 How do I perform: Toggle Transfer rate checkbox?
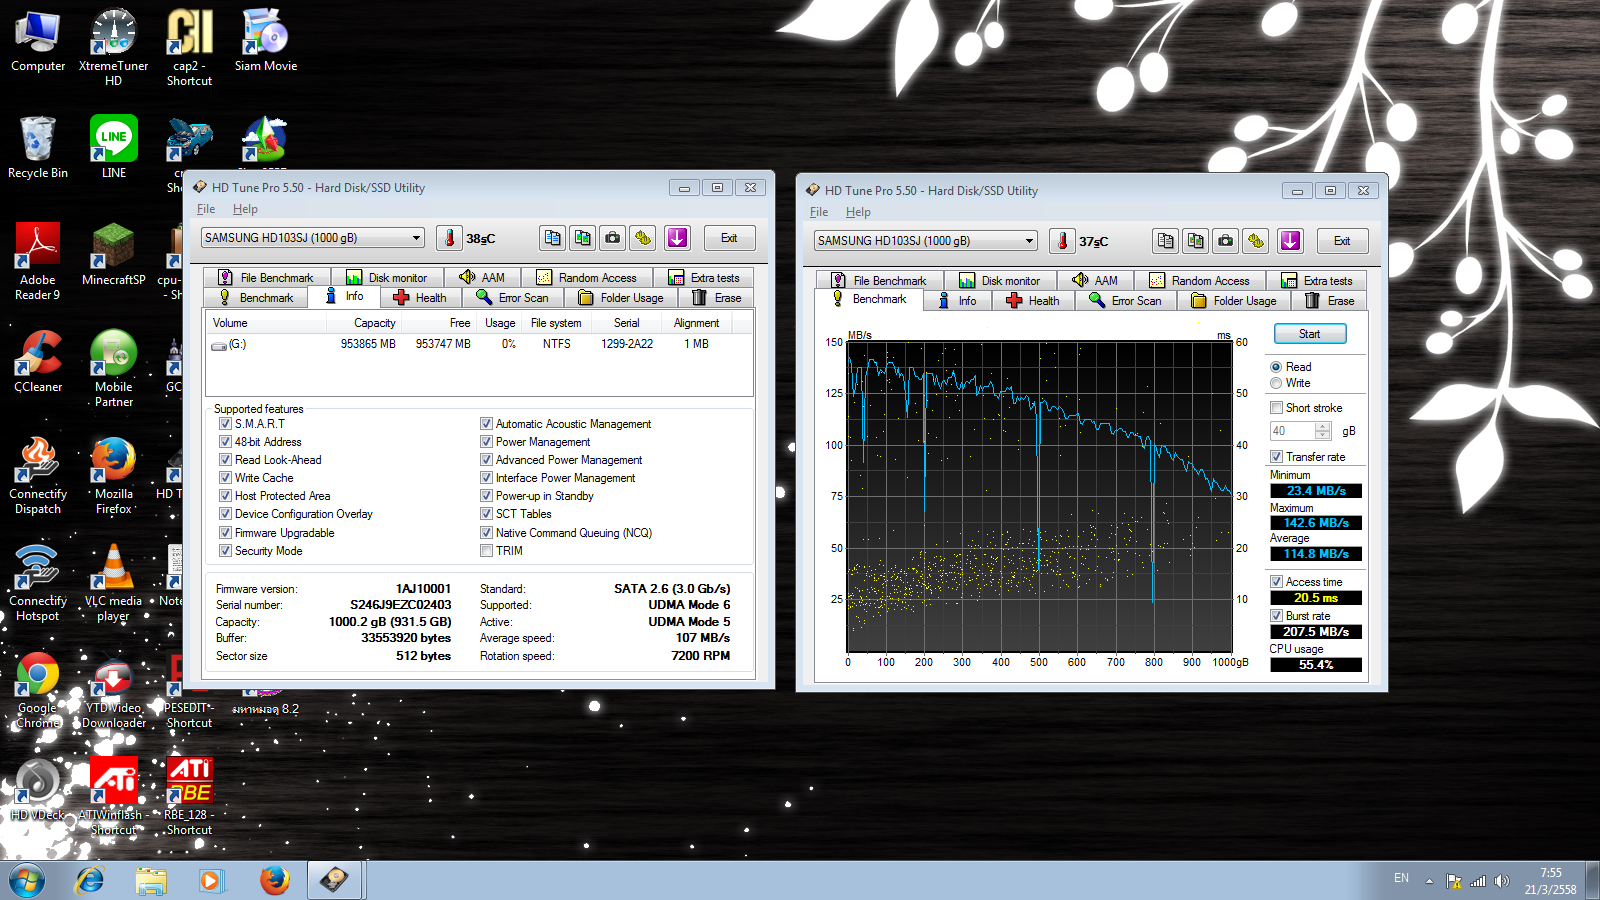pos(1276,457)
